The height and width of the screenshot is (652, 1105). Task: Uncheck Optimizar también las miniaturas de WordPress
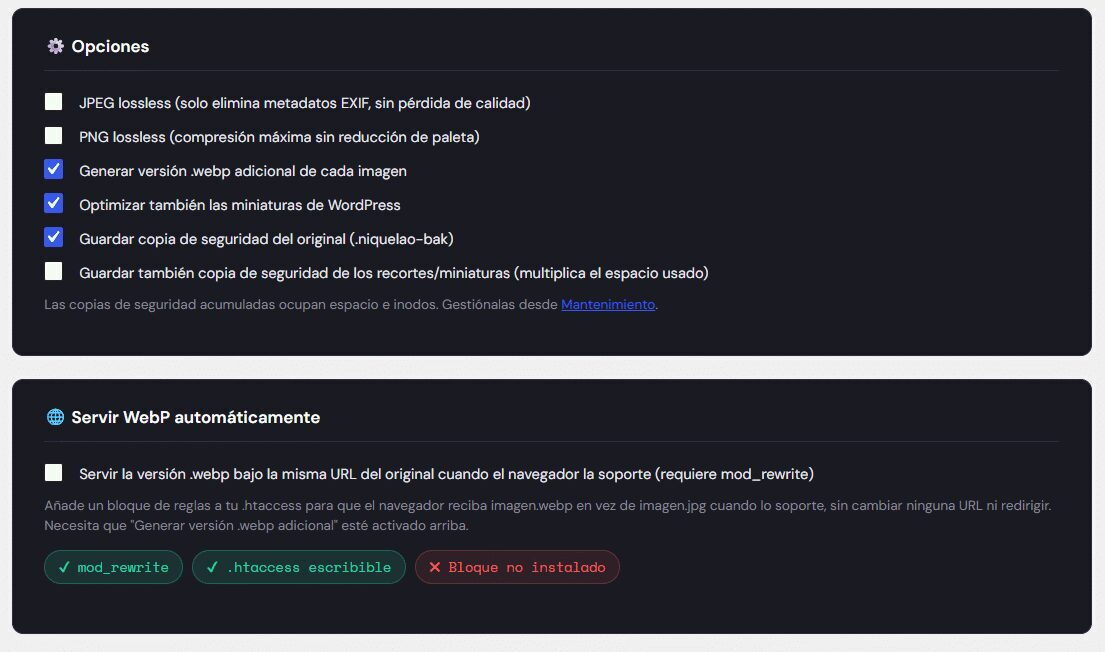tap(54, 203)
